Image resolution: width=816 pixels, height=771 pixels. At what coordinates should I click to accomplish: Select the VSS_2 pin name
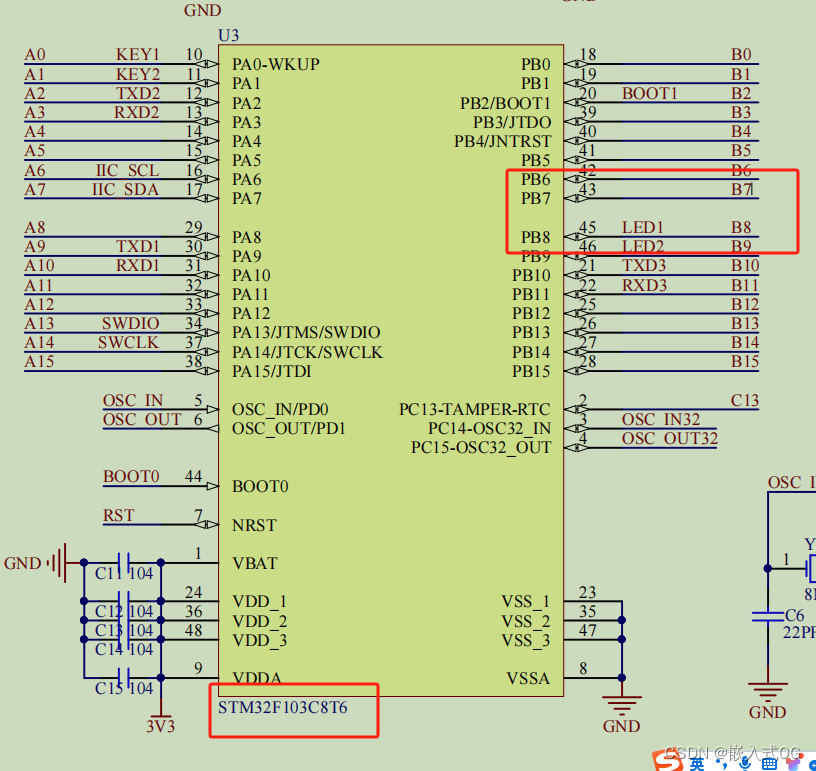point(526,621)
